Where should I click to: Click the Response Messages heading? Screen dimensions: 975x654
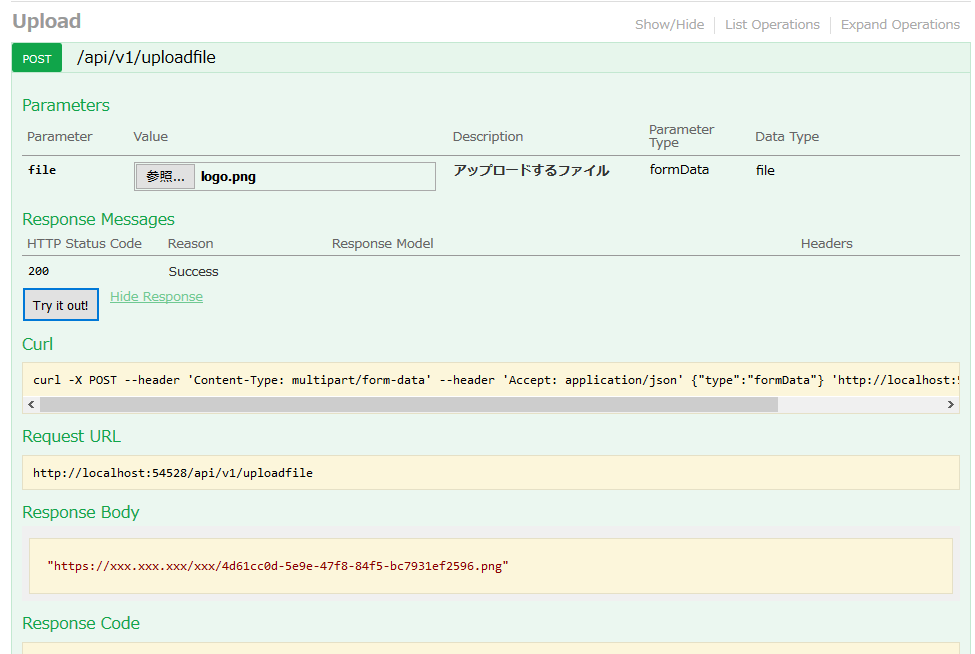pos(98,219)
